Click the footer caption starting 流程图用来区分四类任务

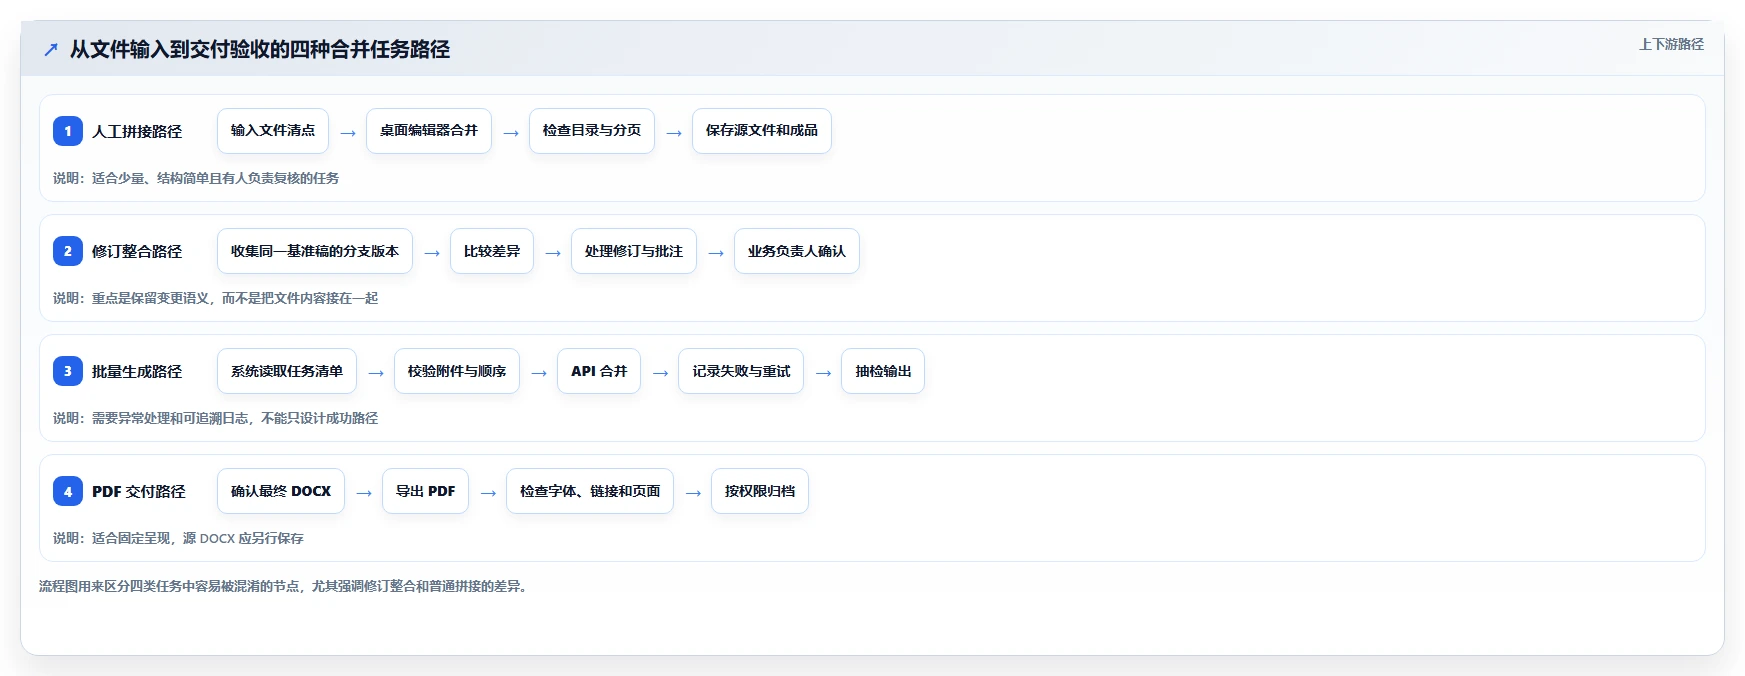pyautogui.click(x=283, y=586)
